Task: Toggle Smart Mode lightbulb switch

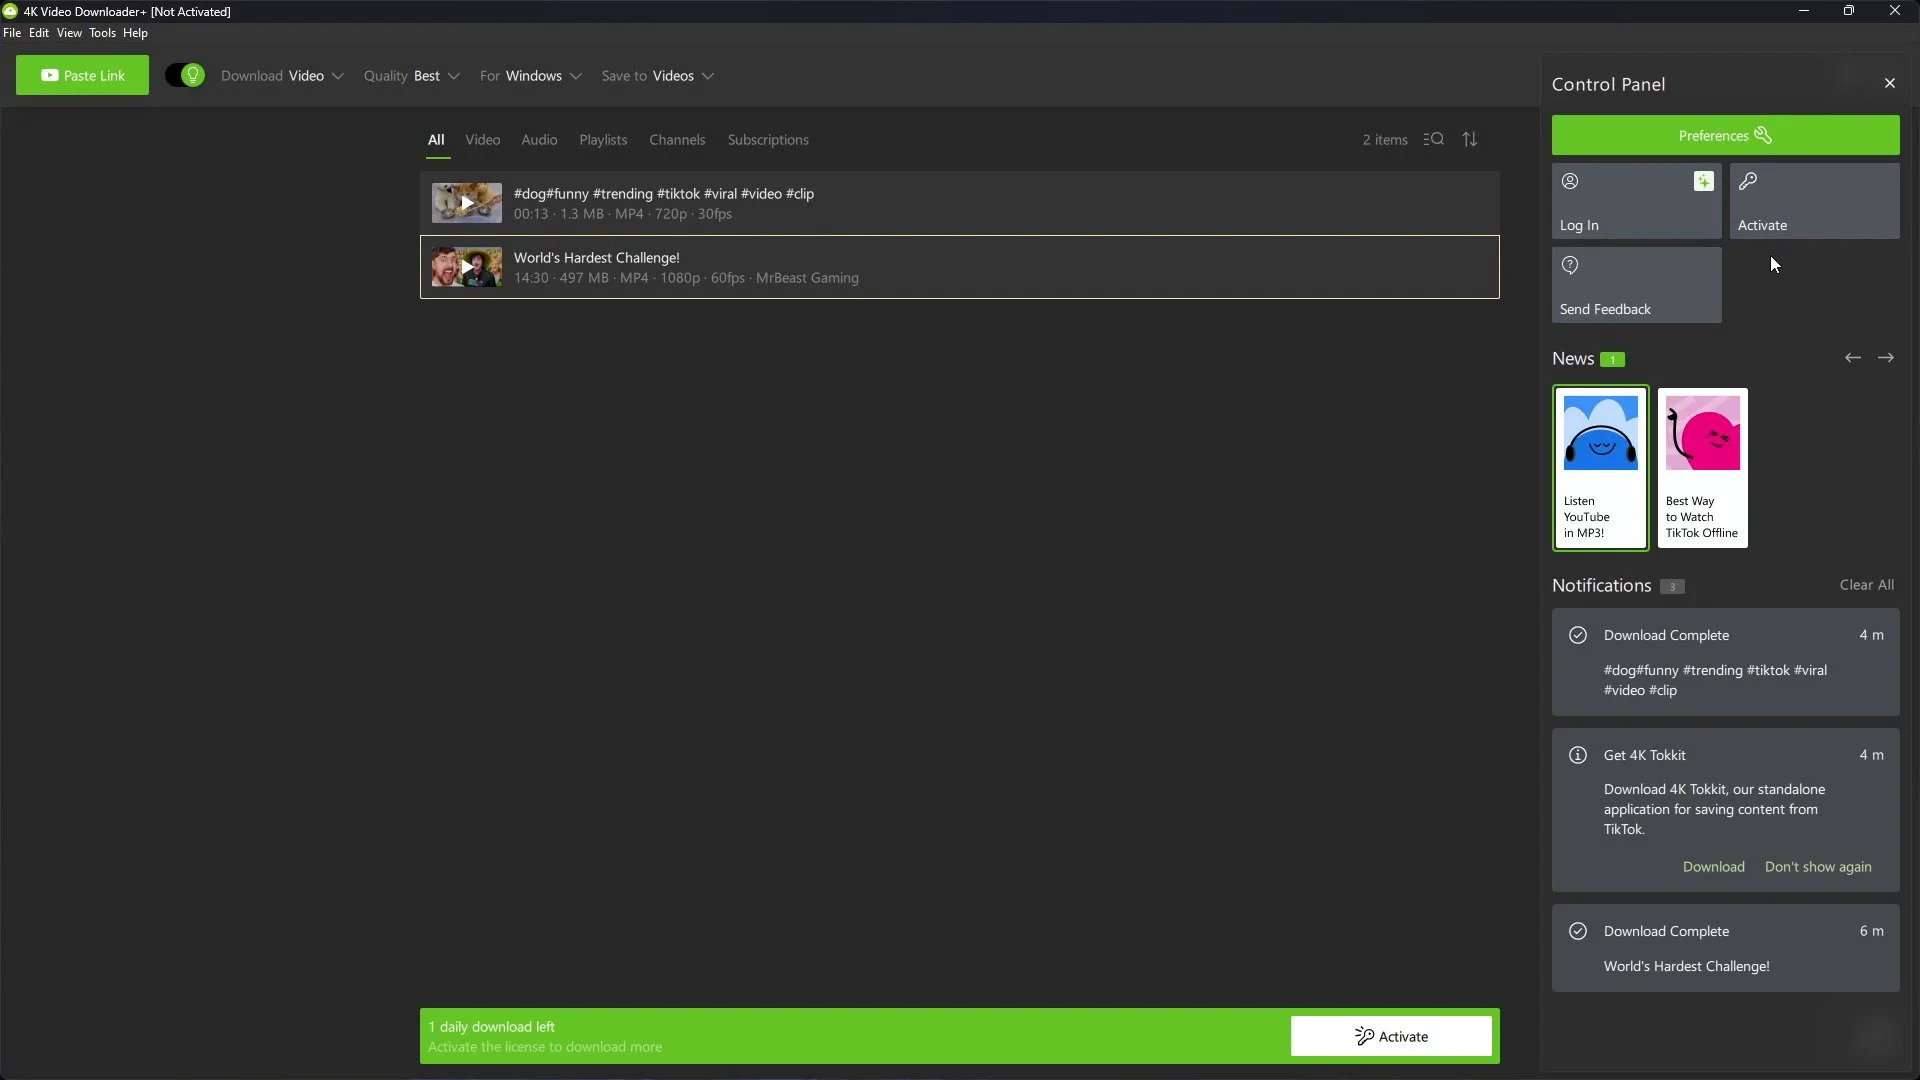Action: [x=185, y=75]
